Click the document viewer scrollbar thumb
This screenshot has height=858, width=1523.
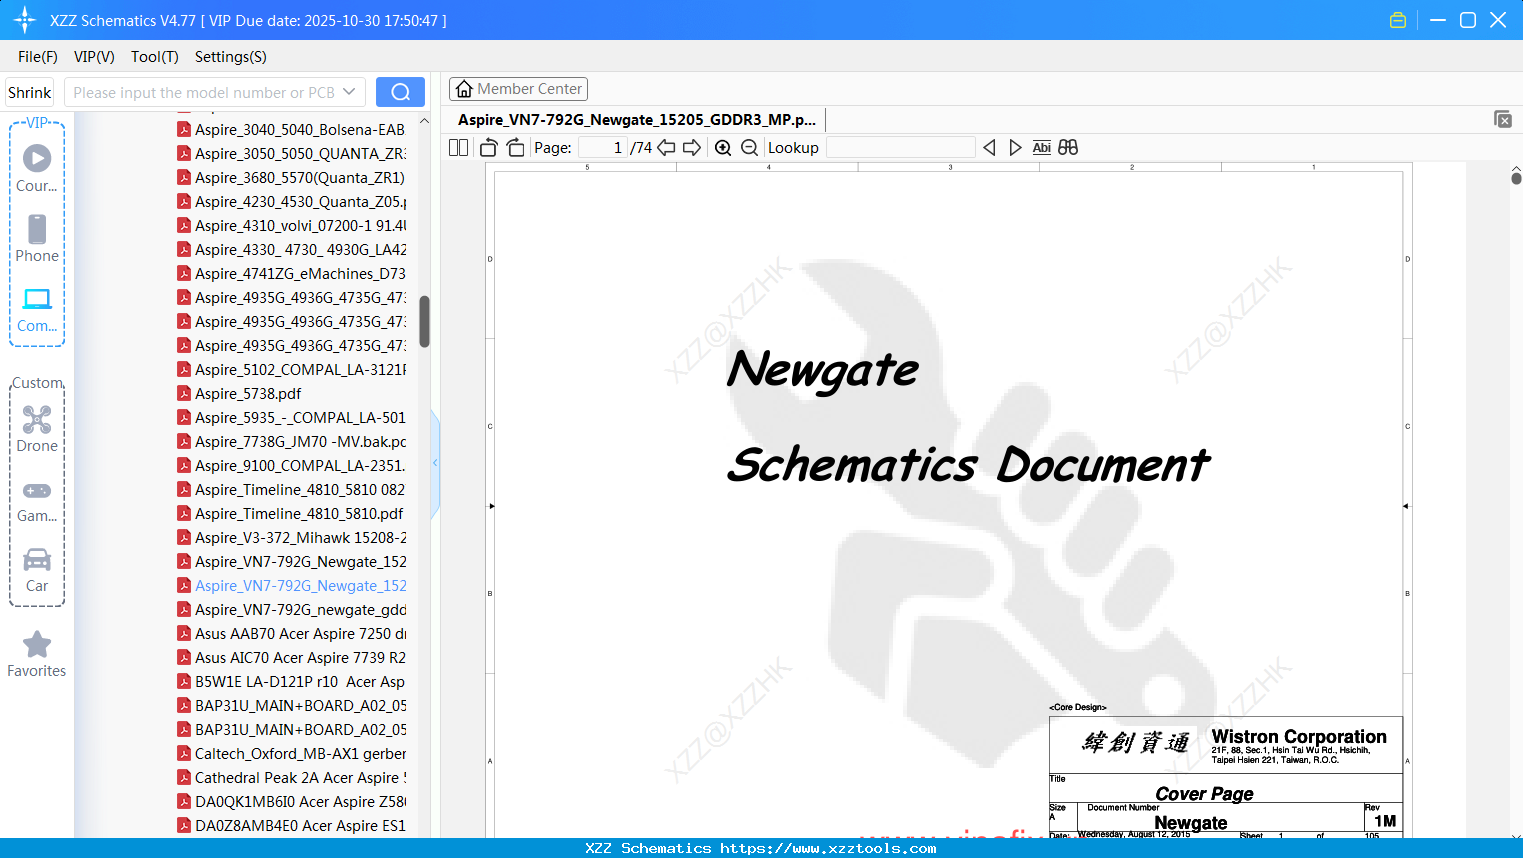(1516, 178)
